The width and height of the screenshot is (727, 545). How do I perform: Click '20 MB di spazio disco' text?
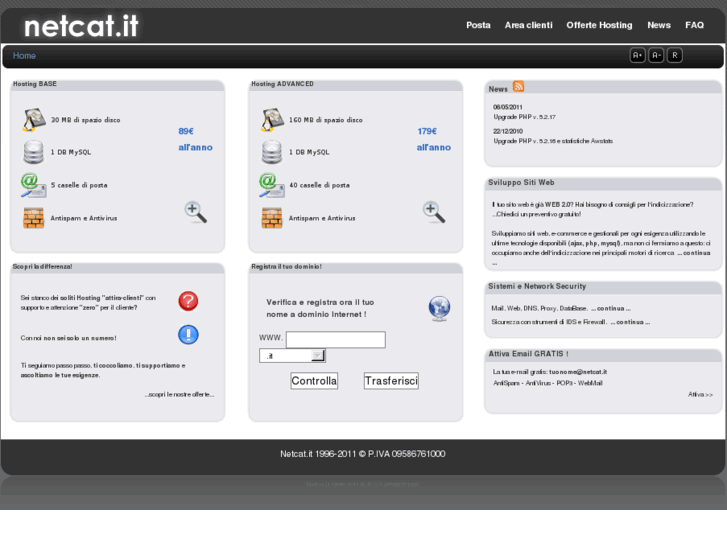85,120
